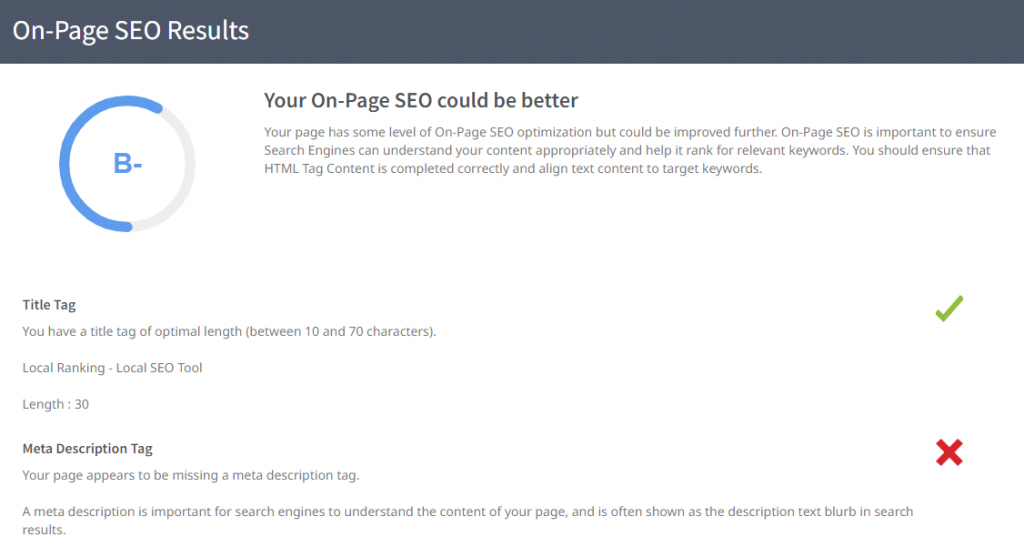This screenshot has height=547, width=1024.
Task: Click the missing meta description warning sentence
Action: coord(190,475)
